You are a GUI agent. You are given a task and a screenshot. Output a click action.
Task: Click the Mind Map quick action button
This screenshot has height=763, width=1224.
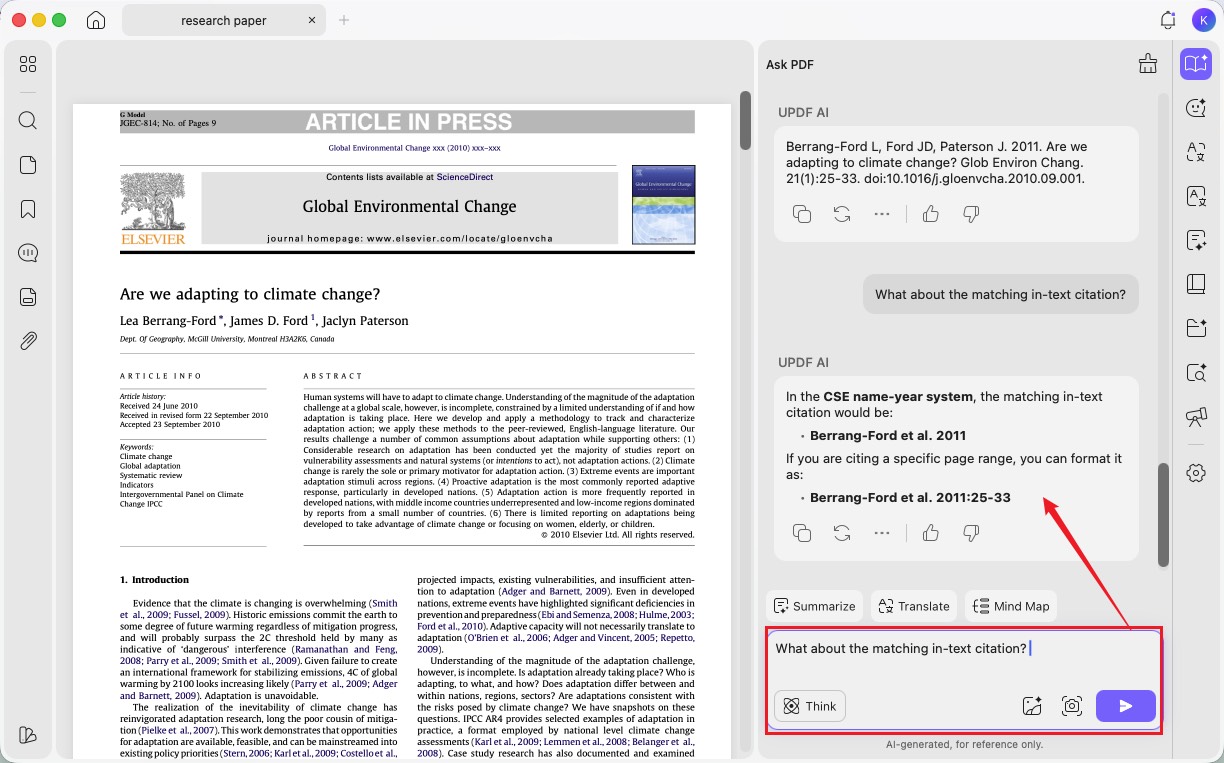pos(1011,606)
